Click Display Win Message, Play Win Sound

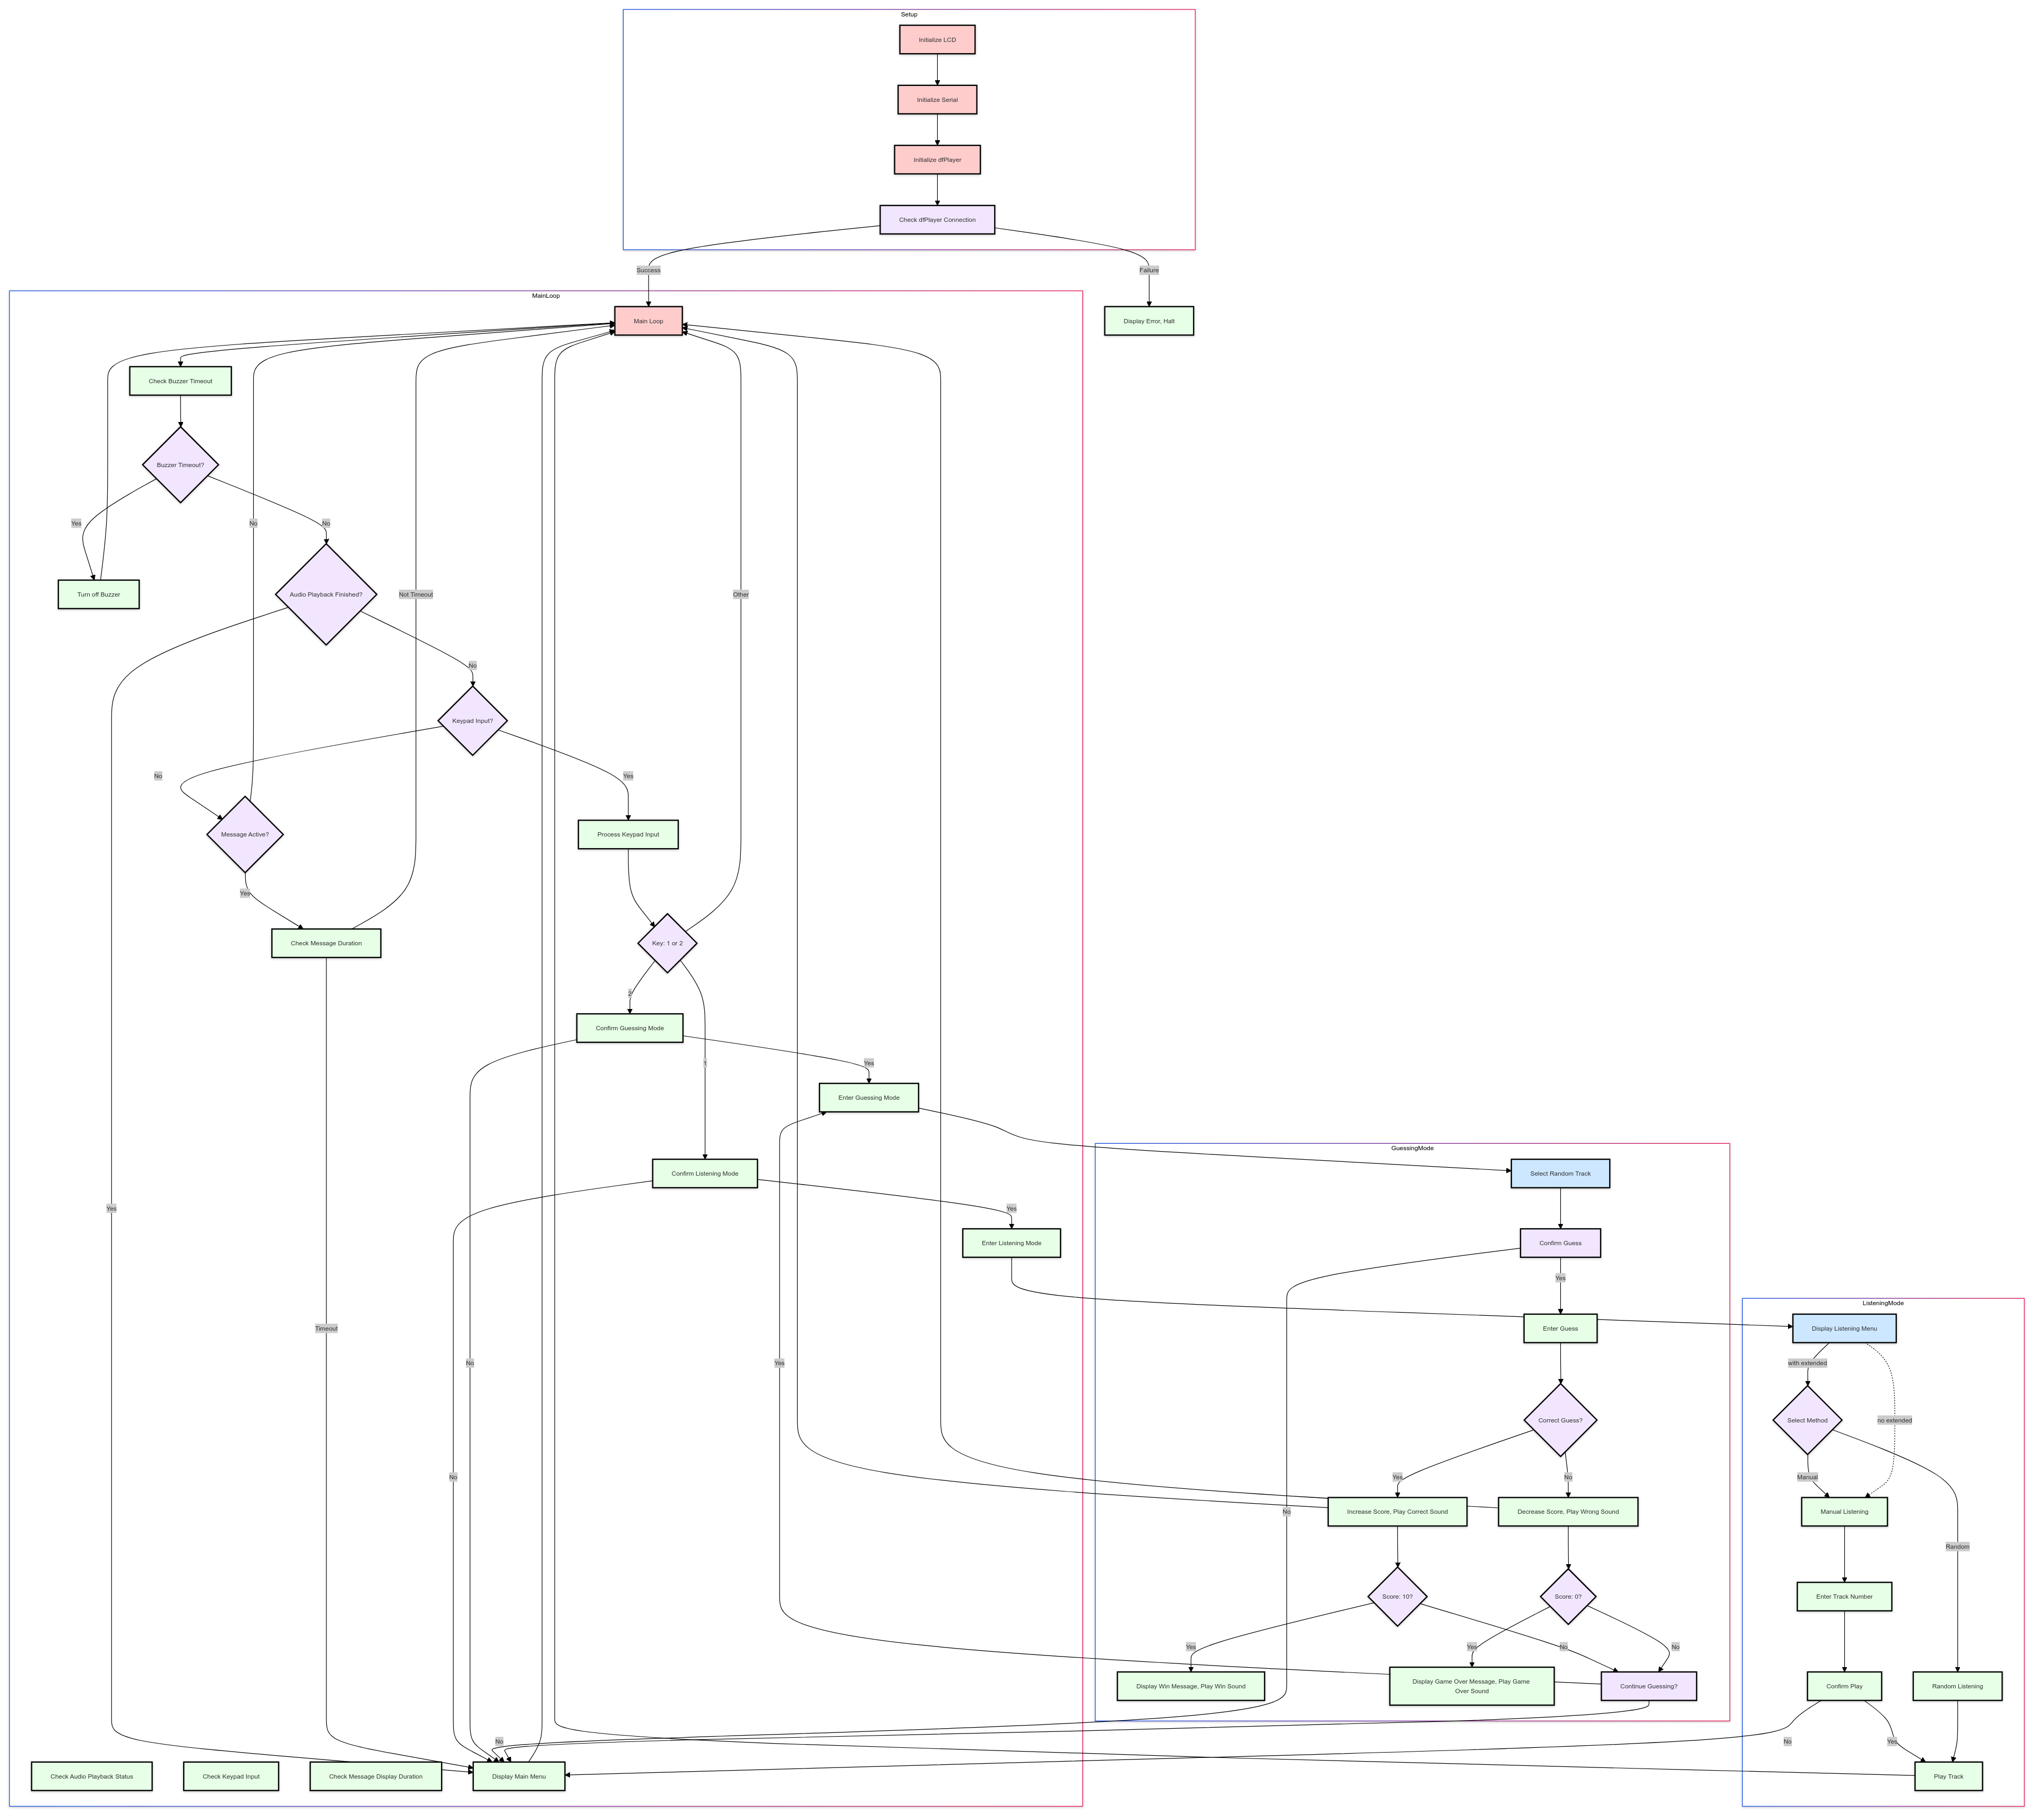pyautogui.click(x=1191, y=1686)
